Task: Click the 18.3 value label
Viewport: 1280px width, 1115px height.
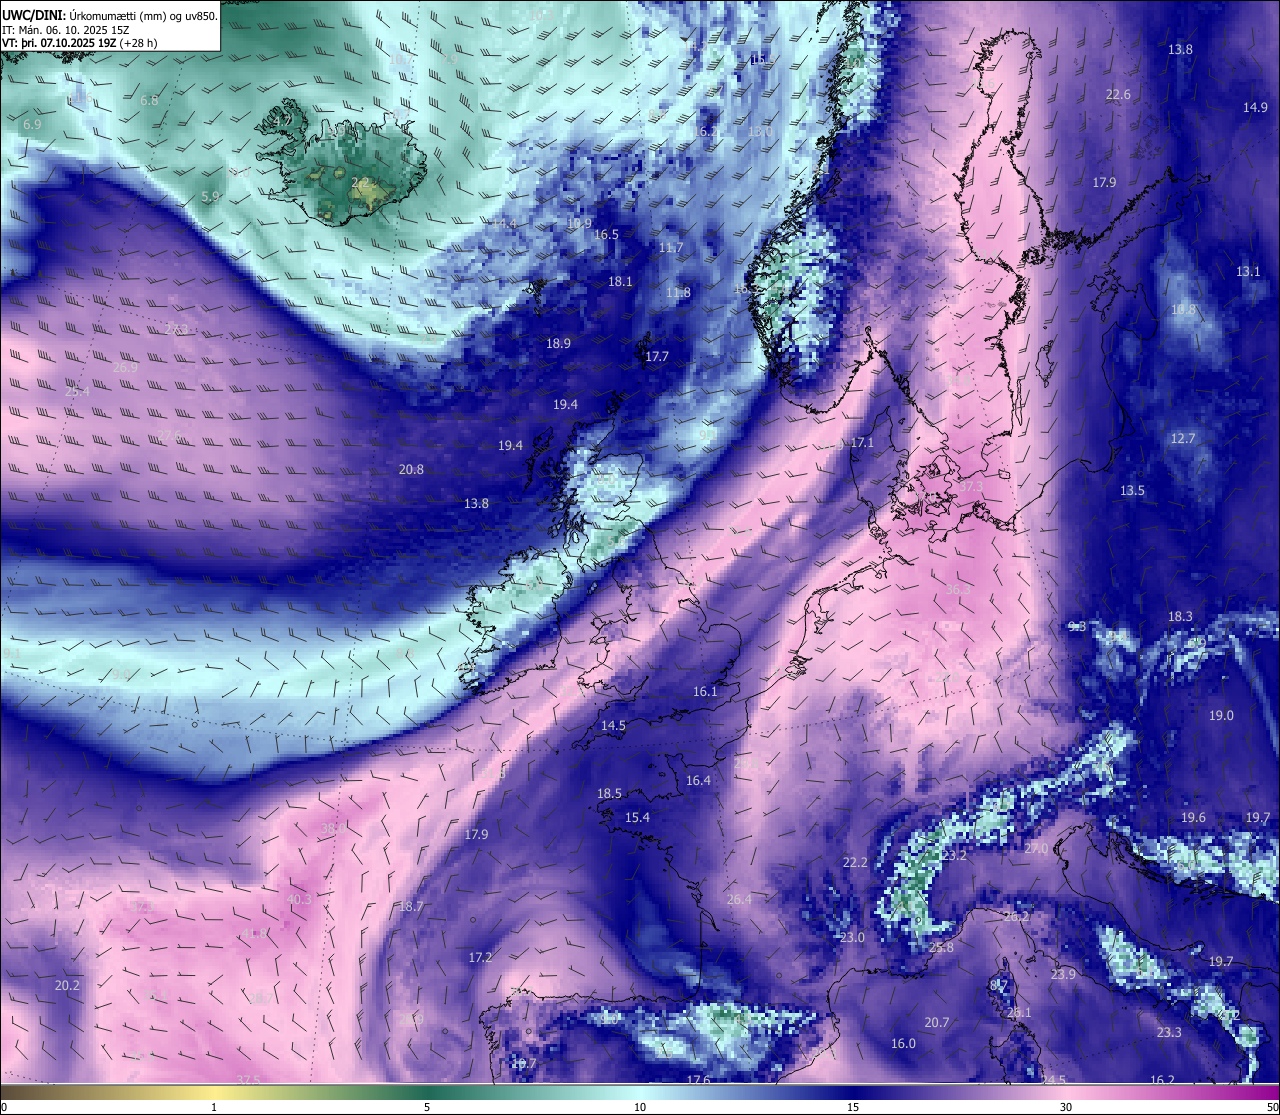Action: coord(1180,617)
